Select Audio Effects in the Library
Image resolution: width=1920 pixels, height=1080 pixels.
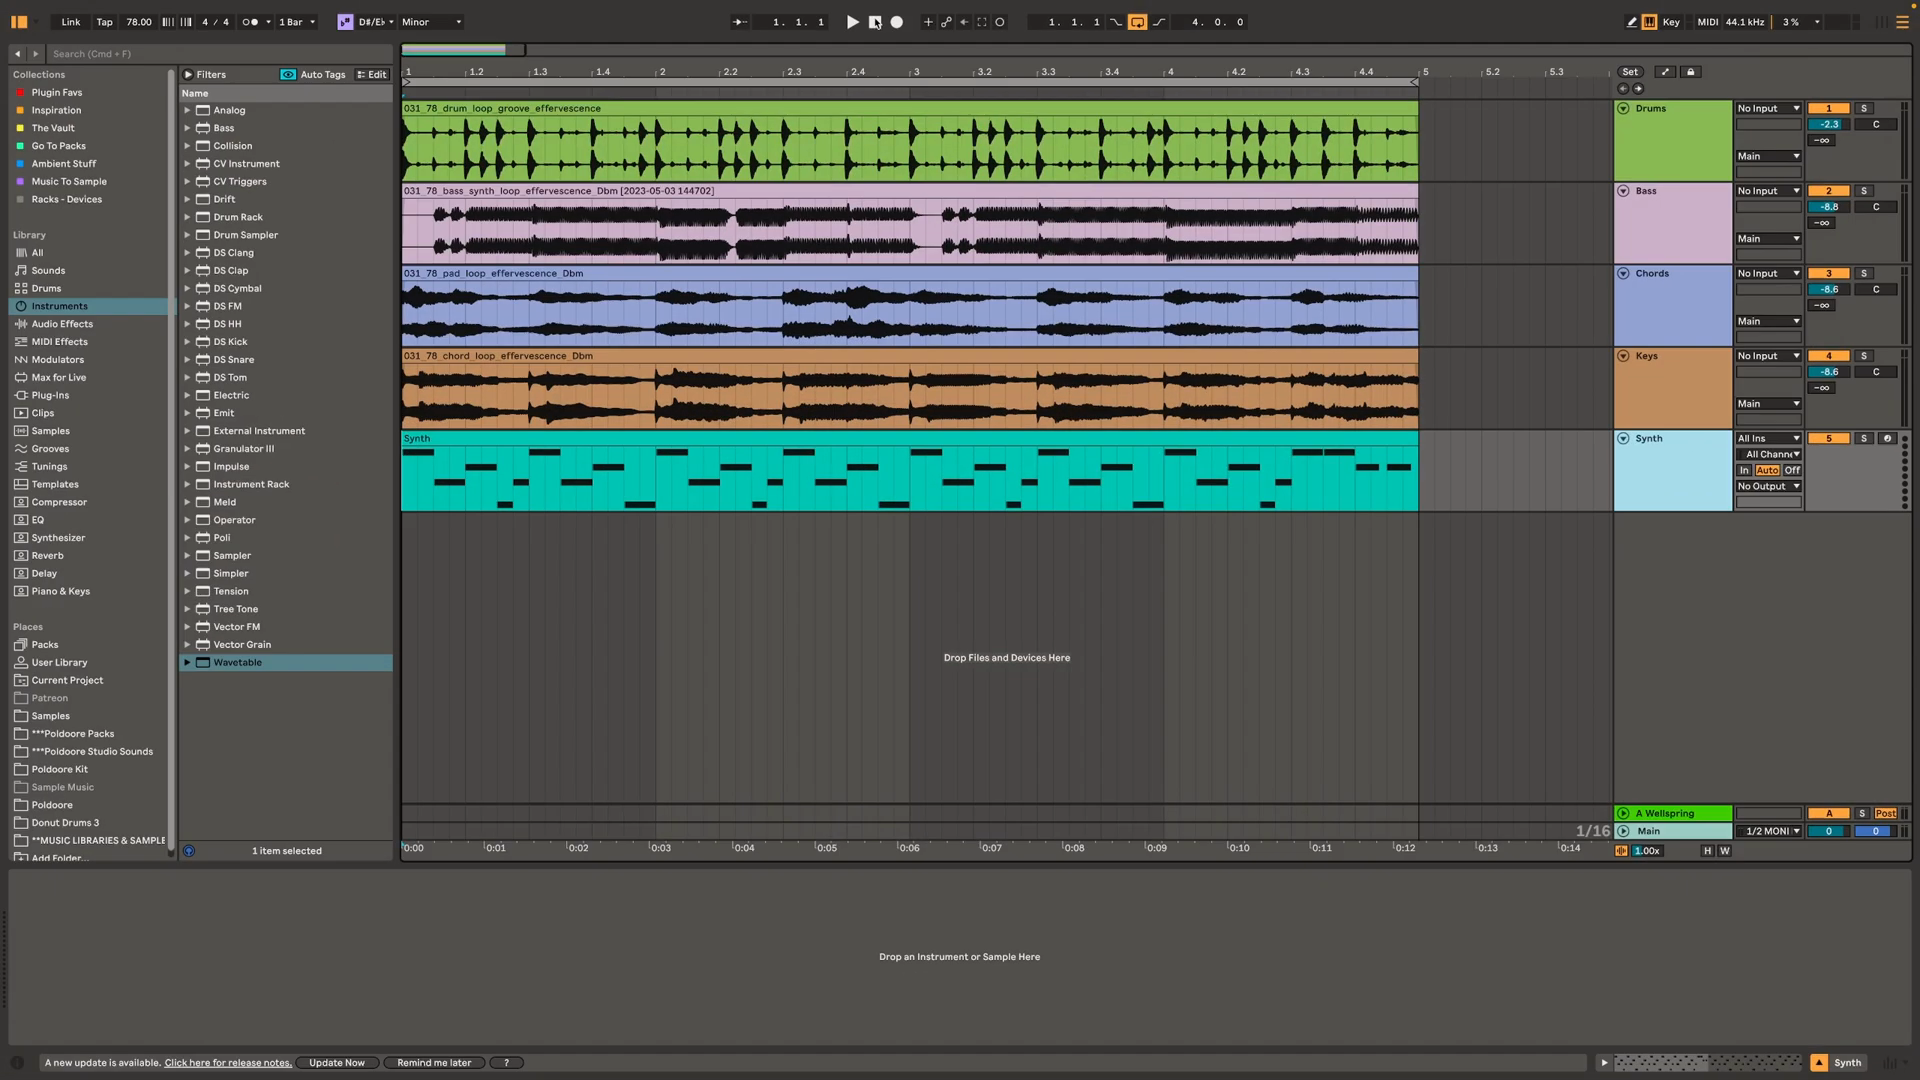(x=61, y=324)
